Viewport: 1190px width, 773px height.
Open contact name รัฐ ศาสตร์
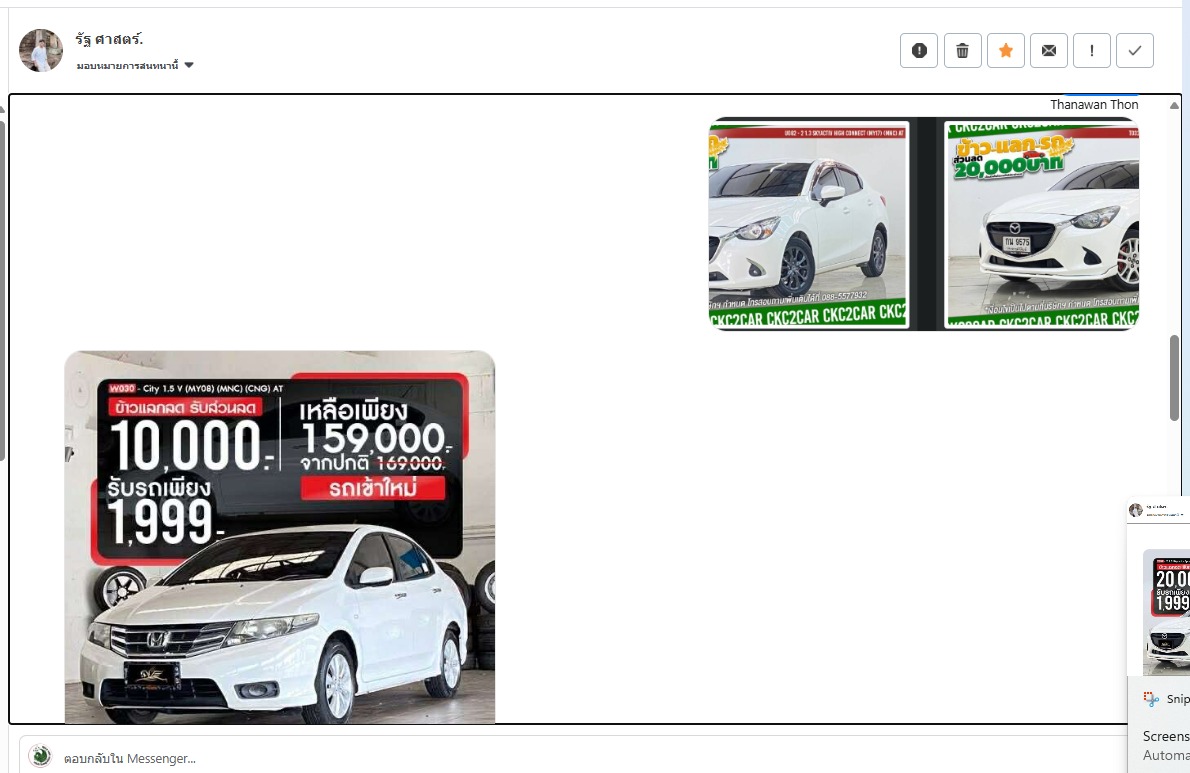tap(109, 39)
